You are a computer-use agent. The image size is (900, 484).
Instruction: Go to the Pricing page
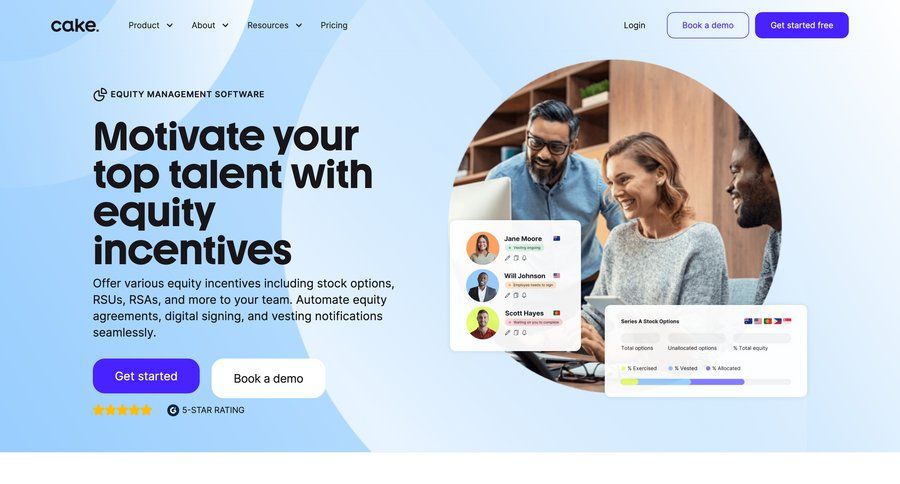pyautogui.click(x=333, y=25)
